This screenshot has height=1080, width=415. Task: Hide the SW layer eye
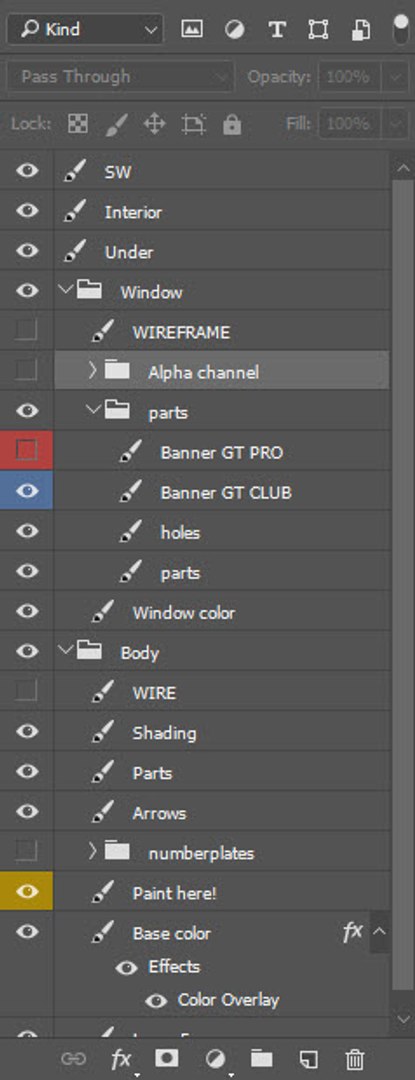(x=27, y=171)
